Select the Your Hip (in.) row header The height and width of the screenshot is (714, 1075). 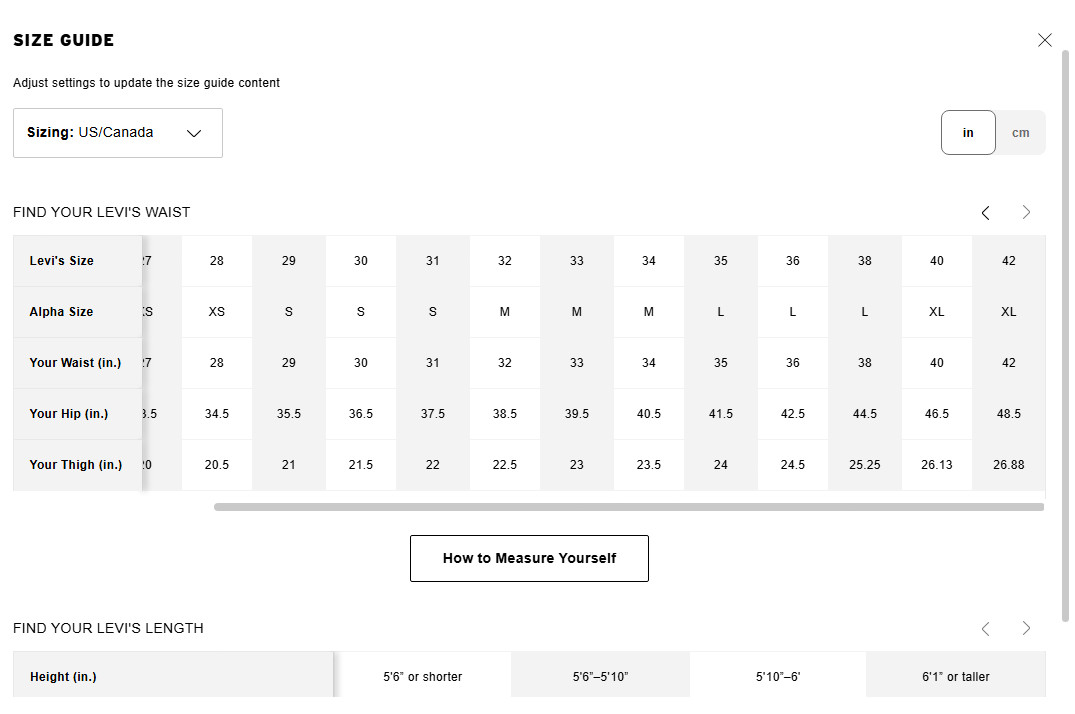coord(77,414)
